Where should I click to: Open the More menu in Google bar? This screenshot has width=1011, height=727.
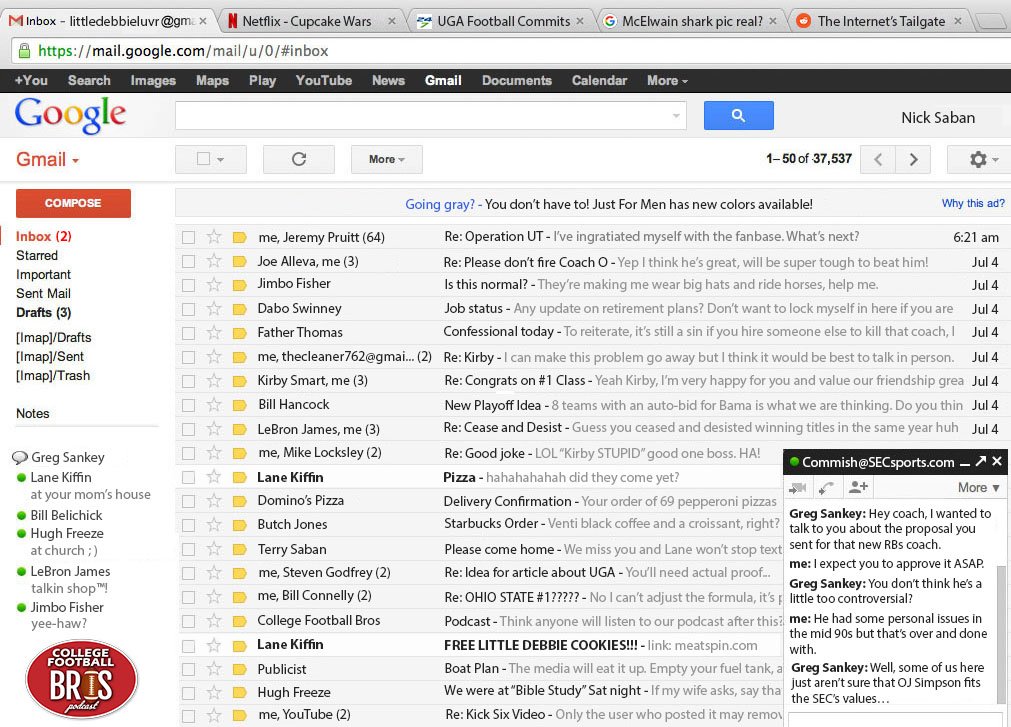[x=667, y=81]
